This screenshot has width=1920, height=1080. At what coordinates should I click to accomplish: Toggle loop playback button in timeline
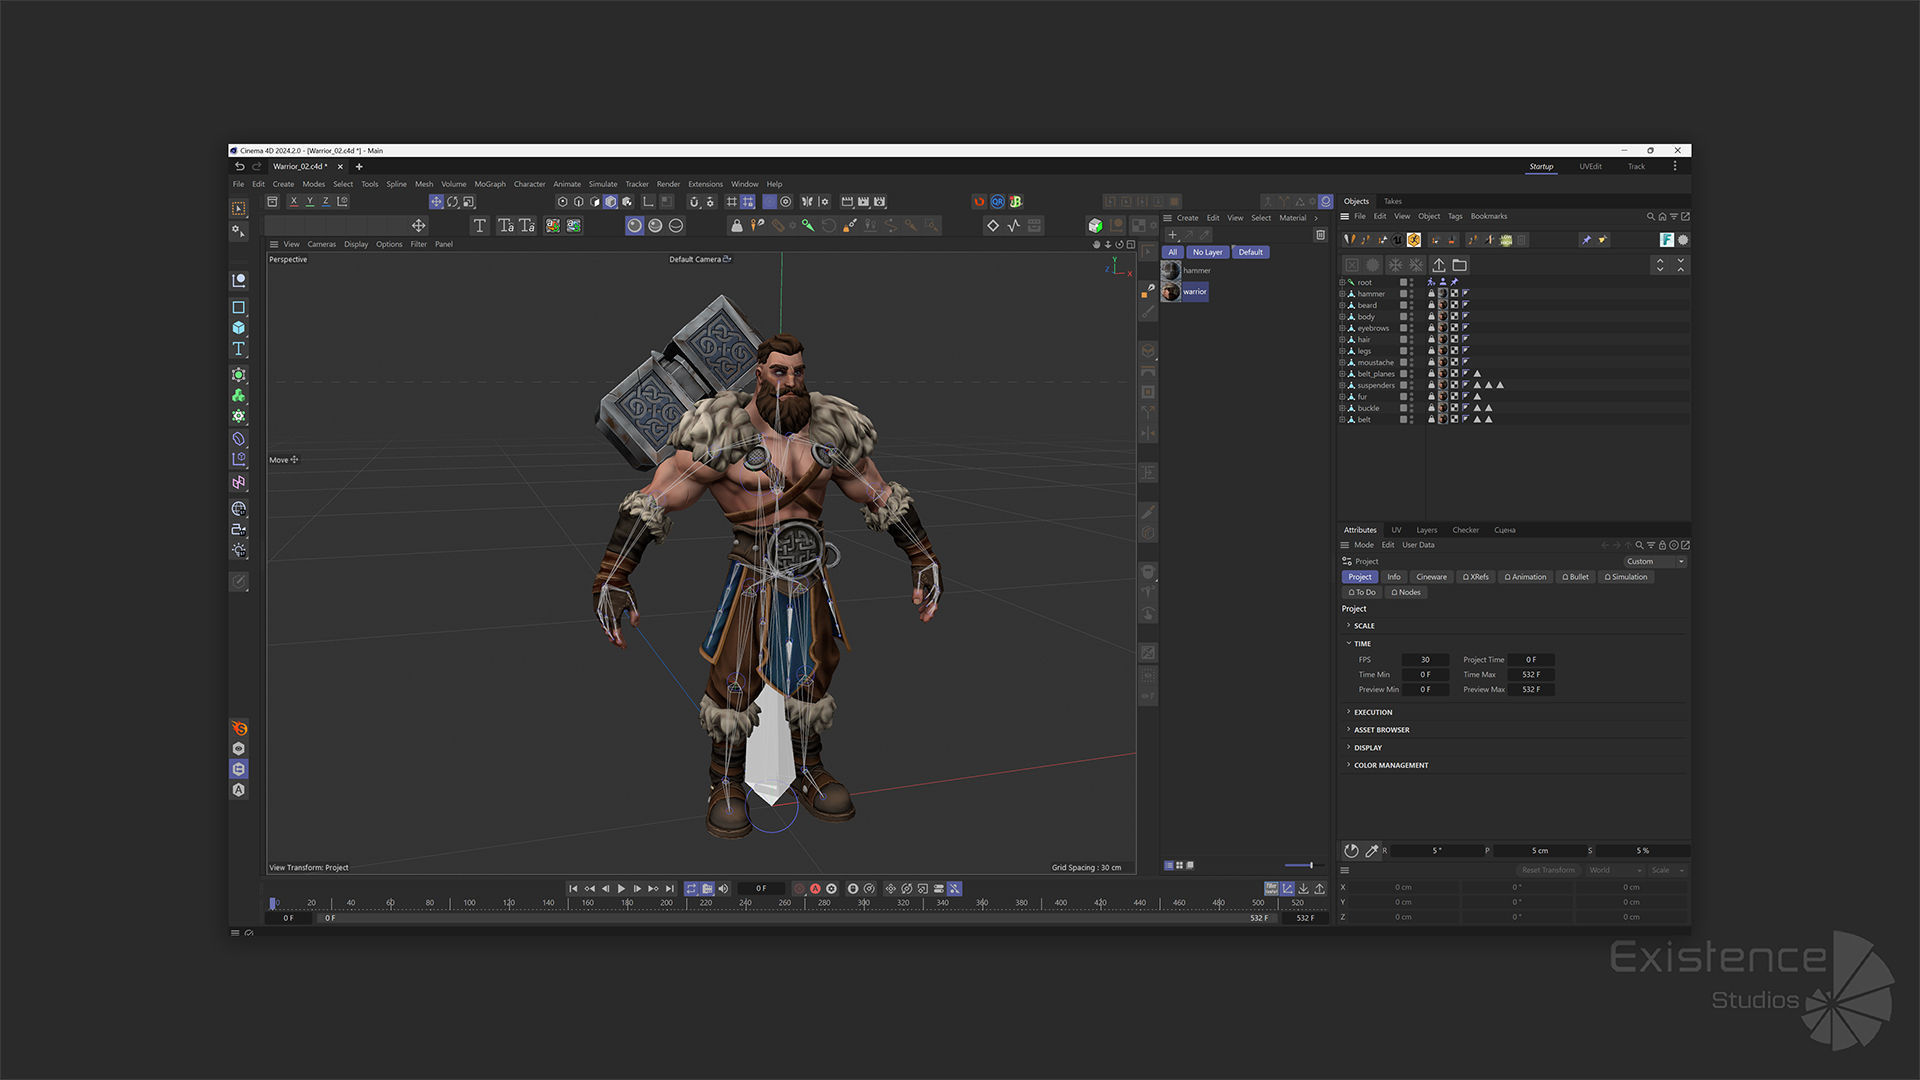[x=691, y=889]
